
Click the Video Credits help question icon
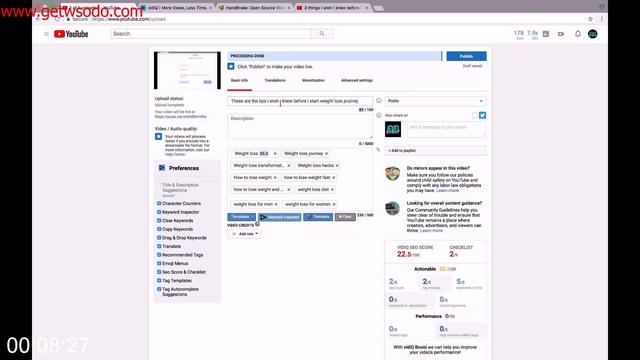point(258,224)
